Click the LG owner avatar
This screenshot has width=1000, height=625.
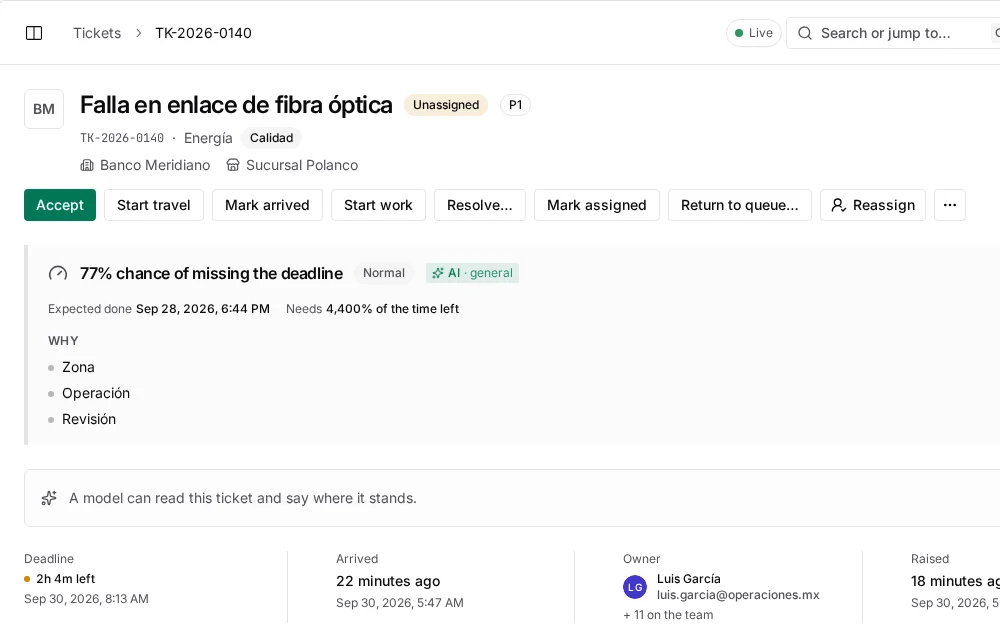[x=635, y=587]
